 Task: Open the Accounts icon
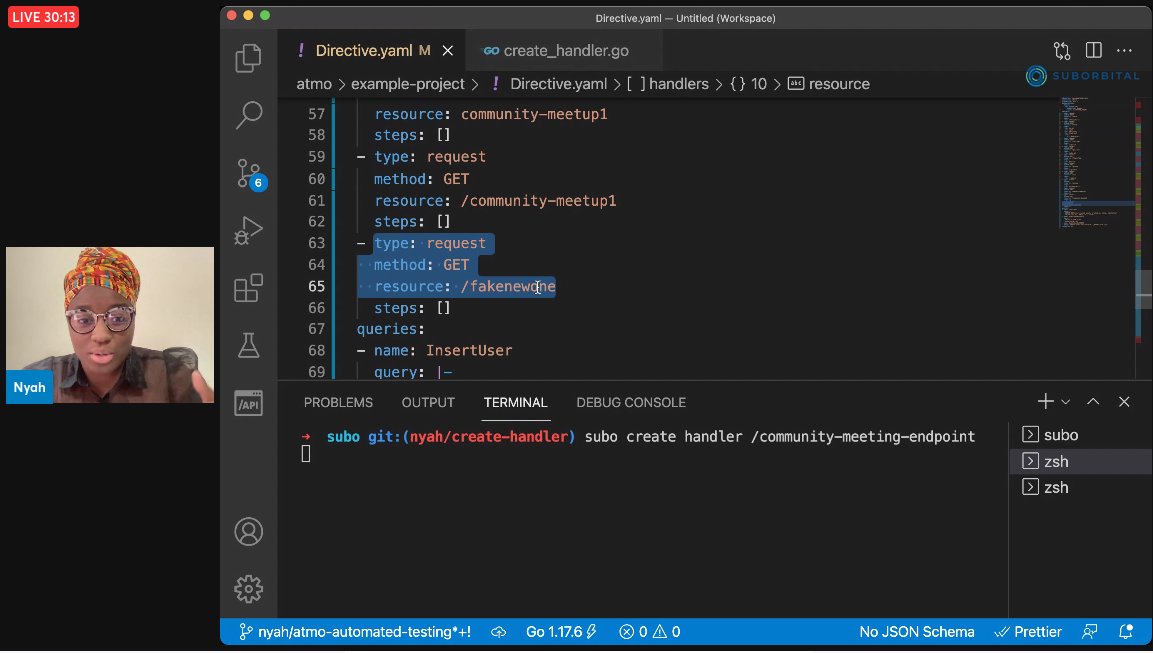(248, 530)
